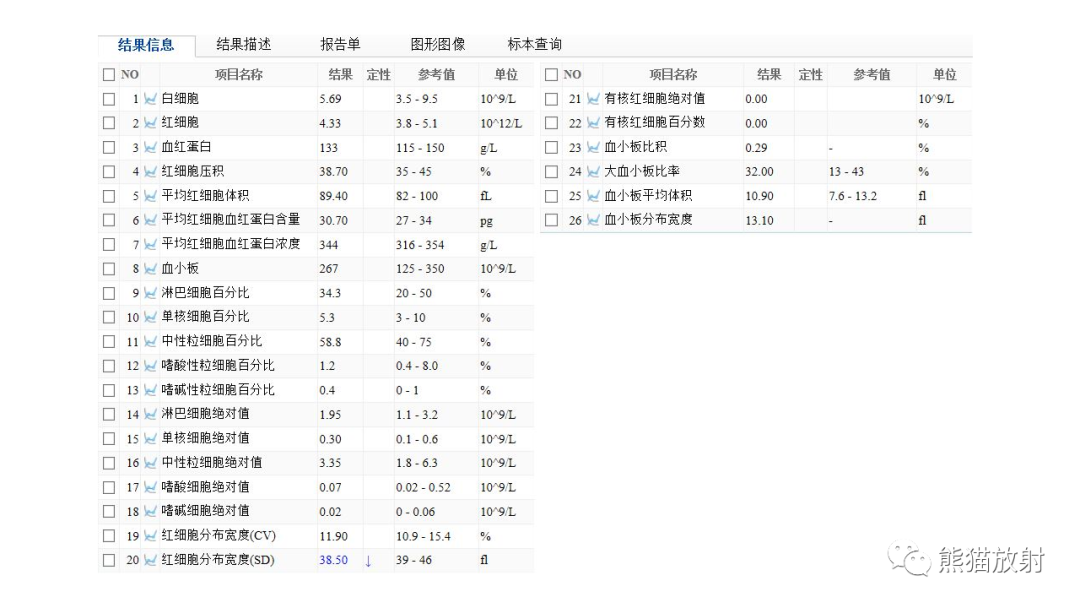Check the box for row 8 血小板
The image size is (1080, 608).
pyautogui.click(x=109, y=269)
